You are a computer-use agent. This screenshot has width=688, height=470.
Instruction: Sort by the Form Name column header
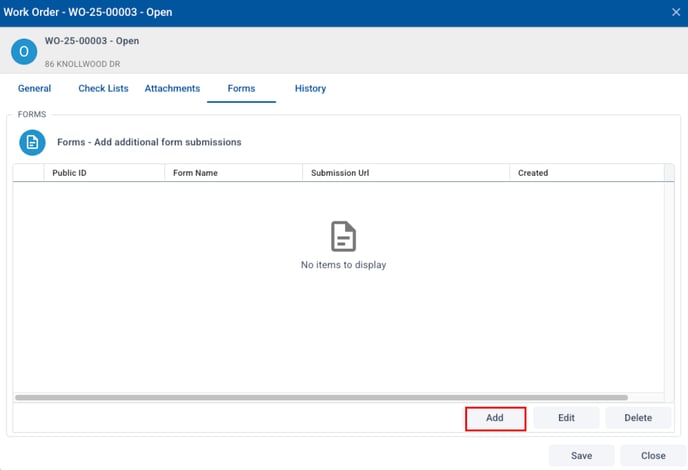pyautogui.click(x=195, y=173)
